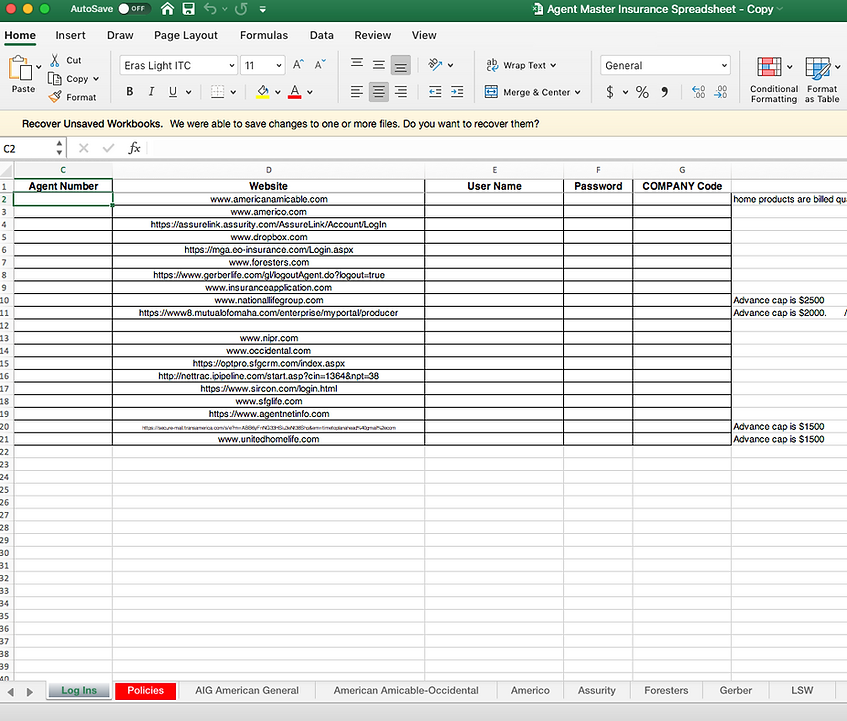The height and width of the screenshot is (721, 847).
Task: Click the currency dollar sign icon
Action: [x=610, y=92]
